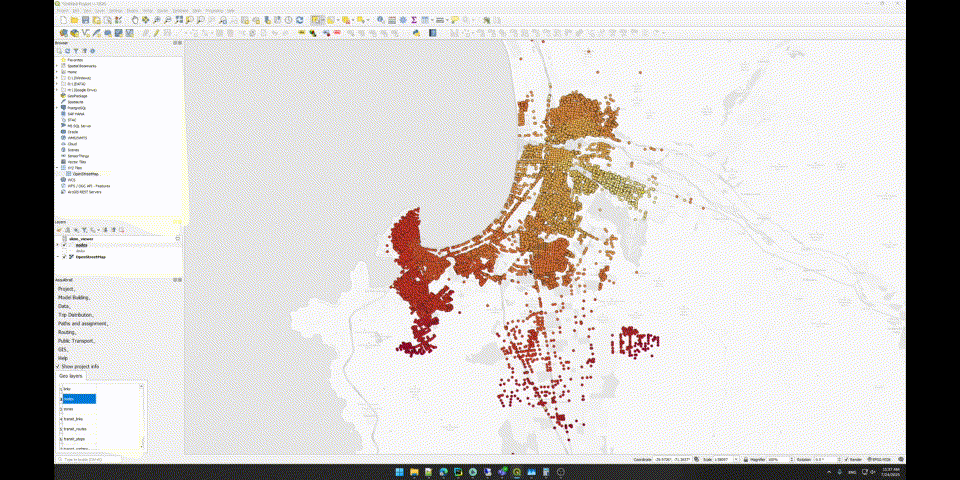Toggle visibility of the nodes layer
The image size is (960, 480).
64,245
